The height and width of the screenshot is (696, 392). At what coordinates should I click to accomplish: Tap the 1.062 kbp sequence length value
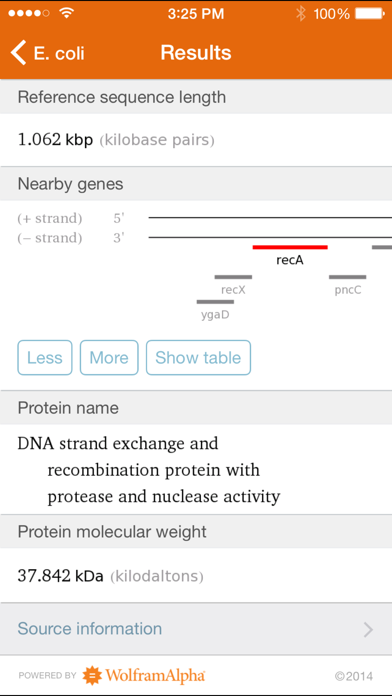pyautogui.click(x=55, y=140)
